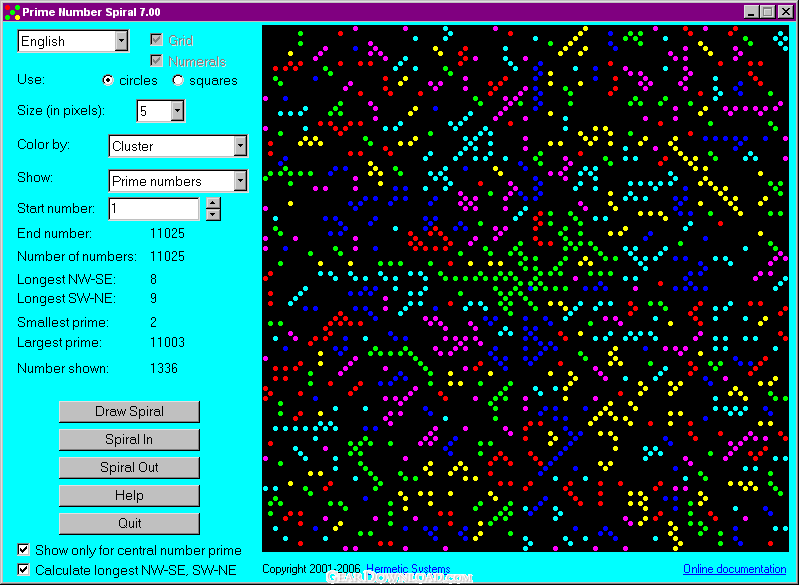Screen dimensions: 799x585
Task: Minimize the Prime Number Spiral window
Action: coord(751,12)
